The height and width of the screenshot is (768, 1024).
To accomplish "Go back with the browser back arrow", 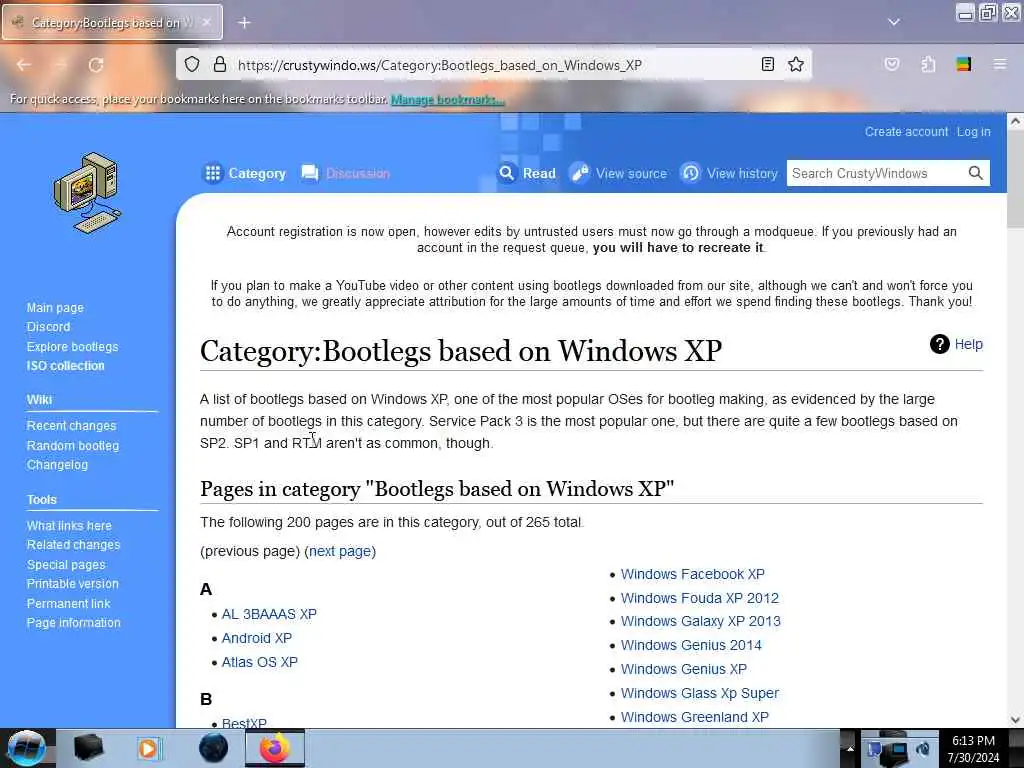I will tap(24, 65).
